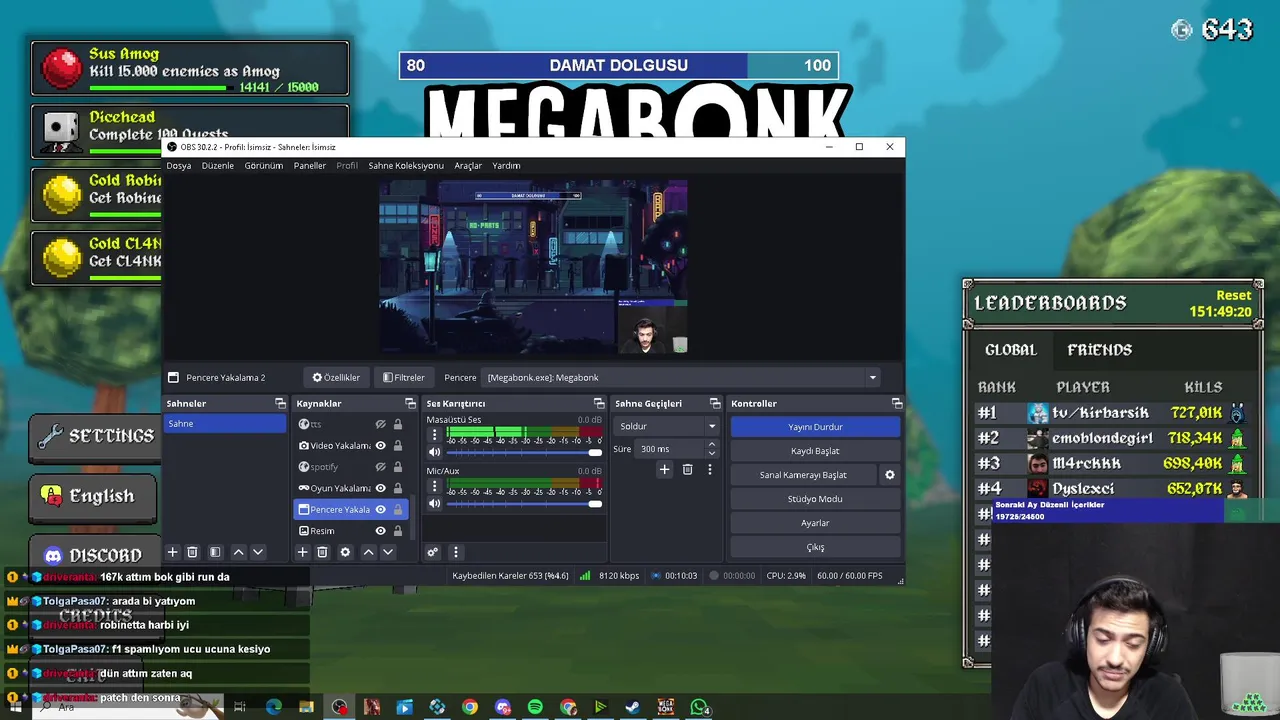
Task: Enable Stüdyo Modu button
Action: [815, 499]
